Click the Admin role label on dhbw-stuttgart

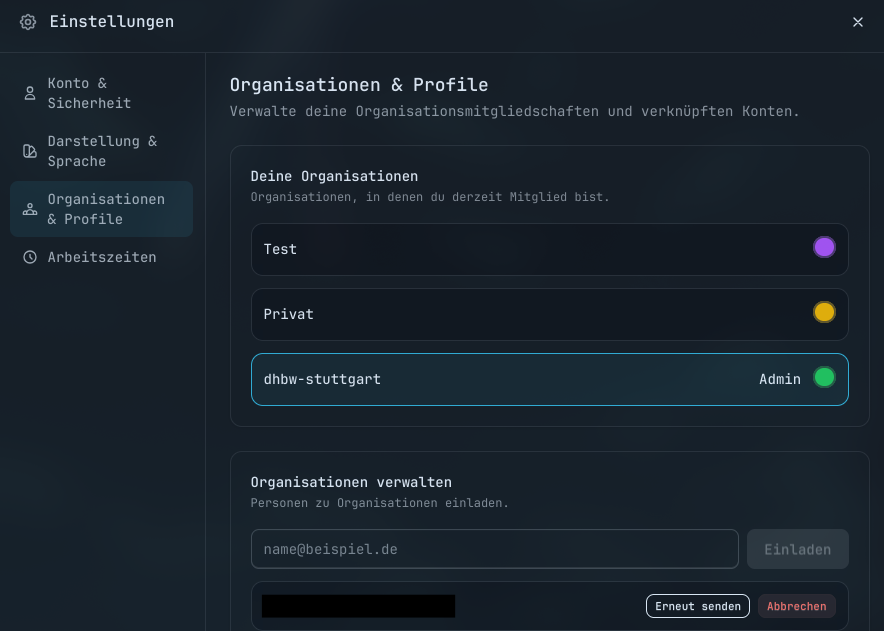click(x=780, y=380)
